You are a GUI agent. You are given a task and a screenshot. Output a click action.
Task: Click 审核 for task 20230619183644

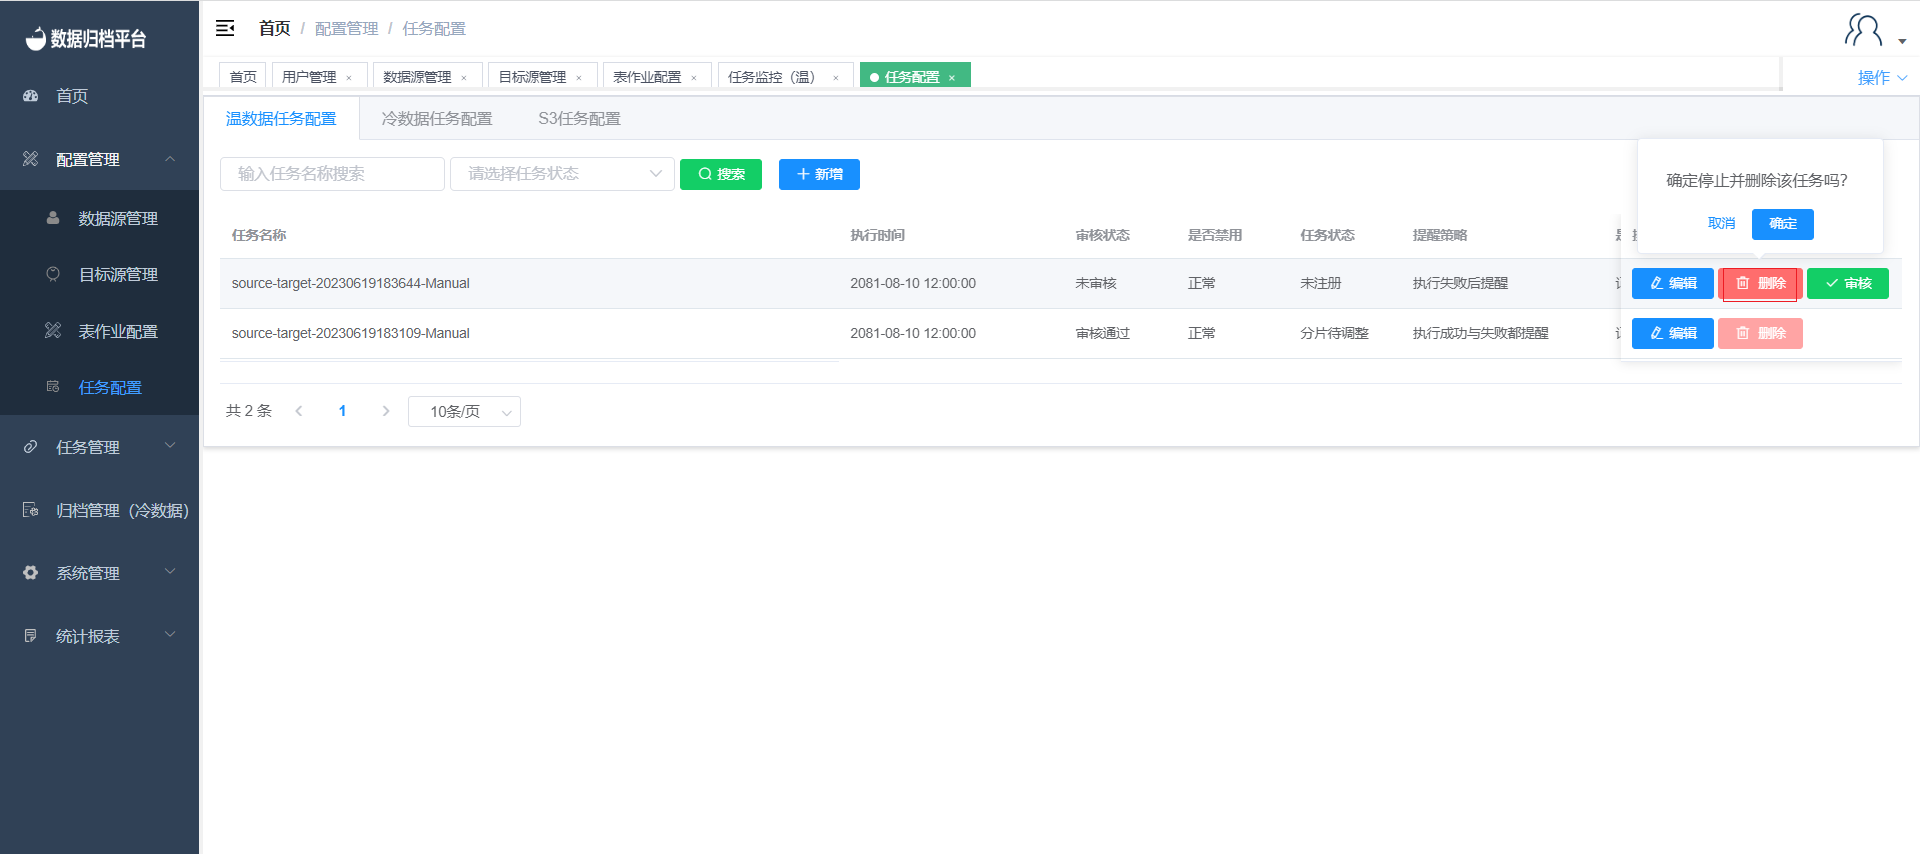coord(1848,284)
